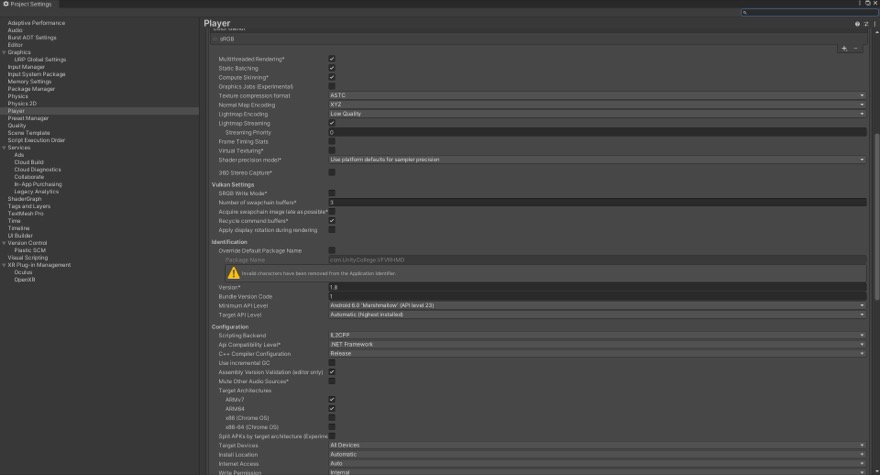Open Adaptive Performance settings
The height and width of the screenshot is (475, 880).
[x=36, y=23]
